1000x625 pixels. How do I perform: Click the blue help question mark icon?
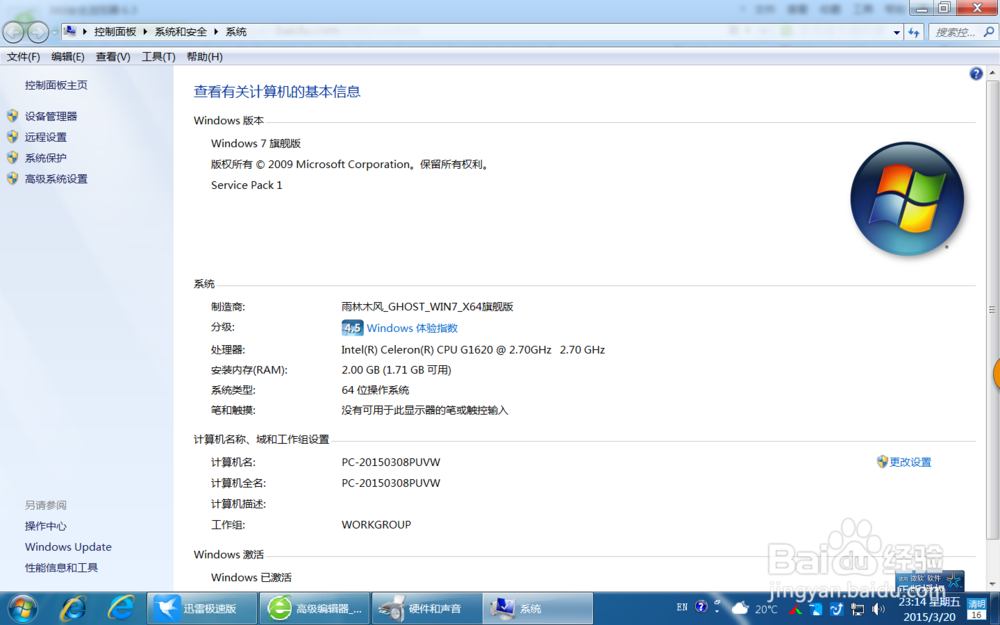click(x=976, y=74)
